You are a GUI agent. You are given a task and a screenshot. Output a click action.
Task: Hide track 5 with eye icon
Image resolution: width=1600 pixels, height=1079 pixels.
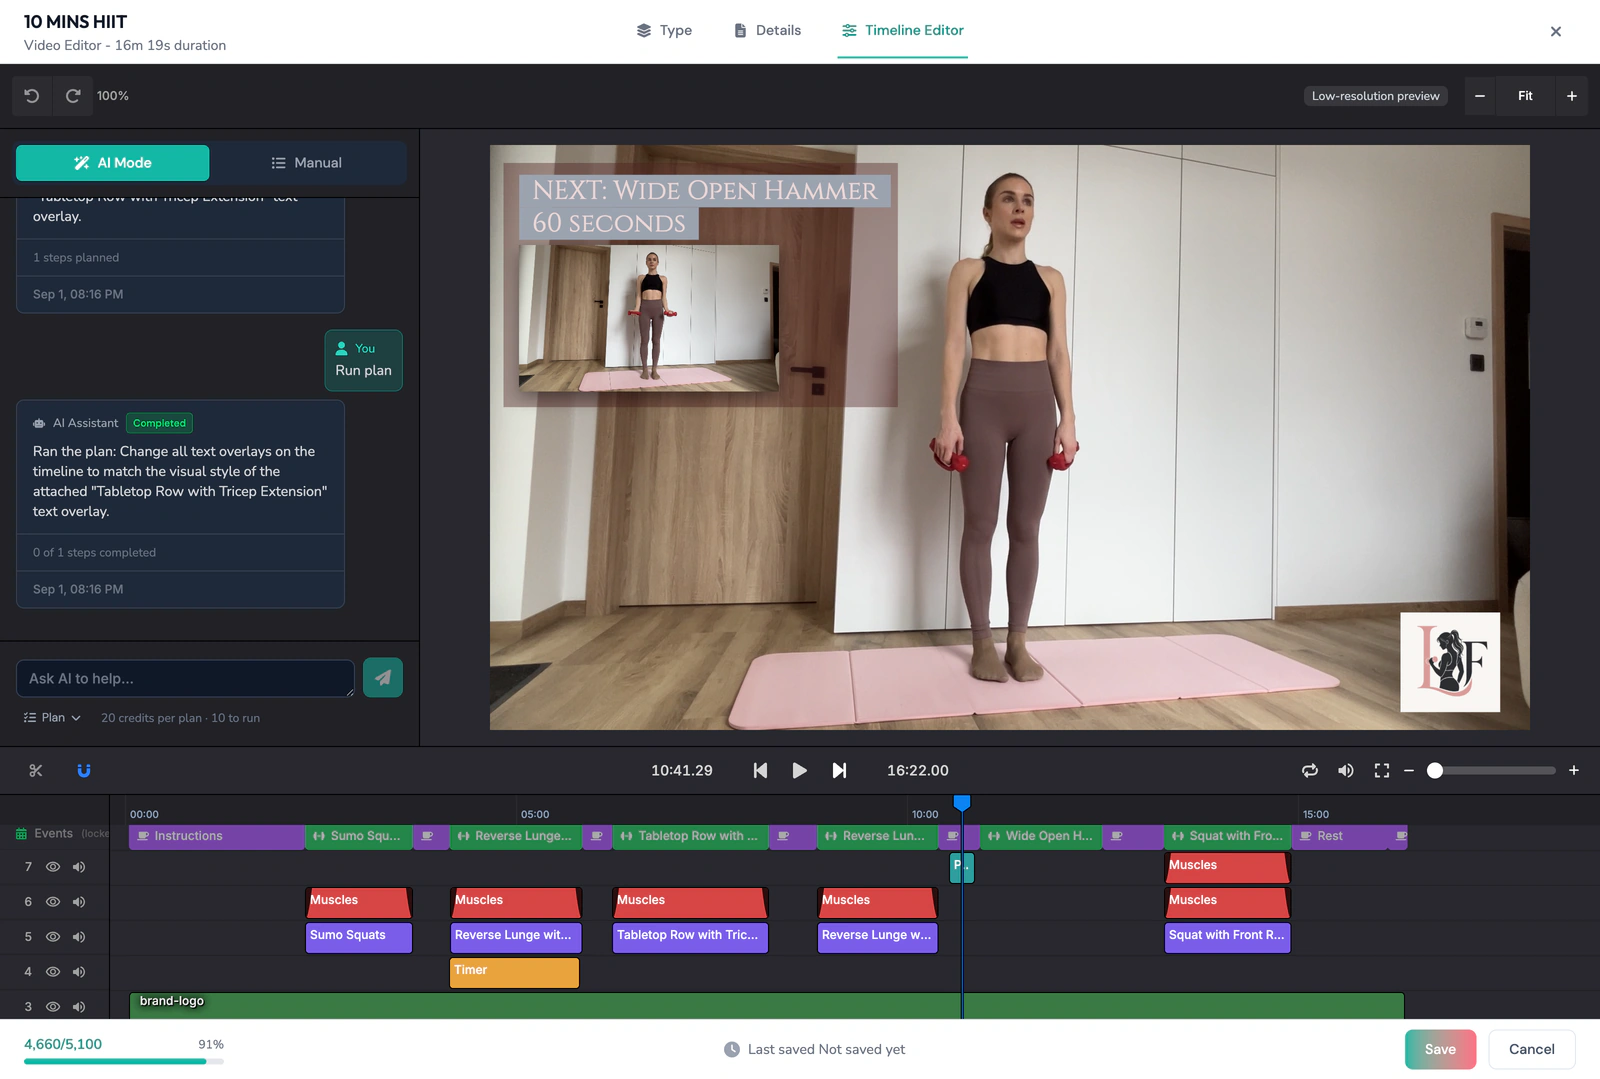(53, 937)
